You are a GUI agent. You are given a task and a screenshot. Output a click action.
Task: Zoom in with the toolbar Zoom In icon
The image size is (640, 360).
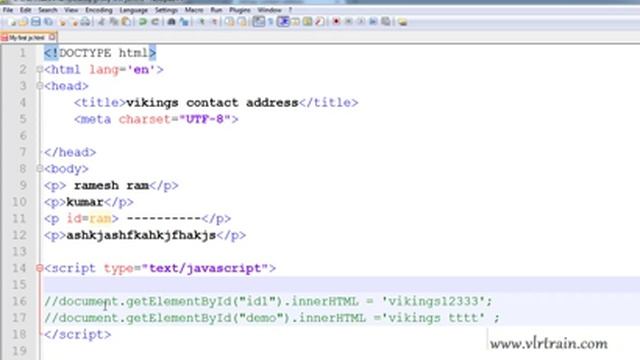202,22
